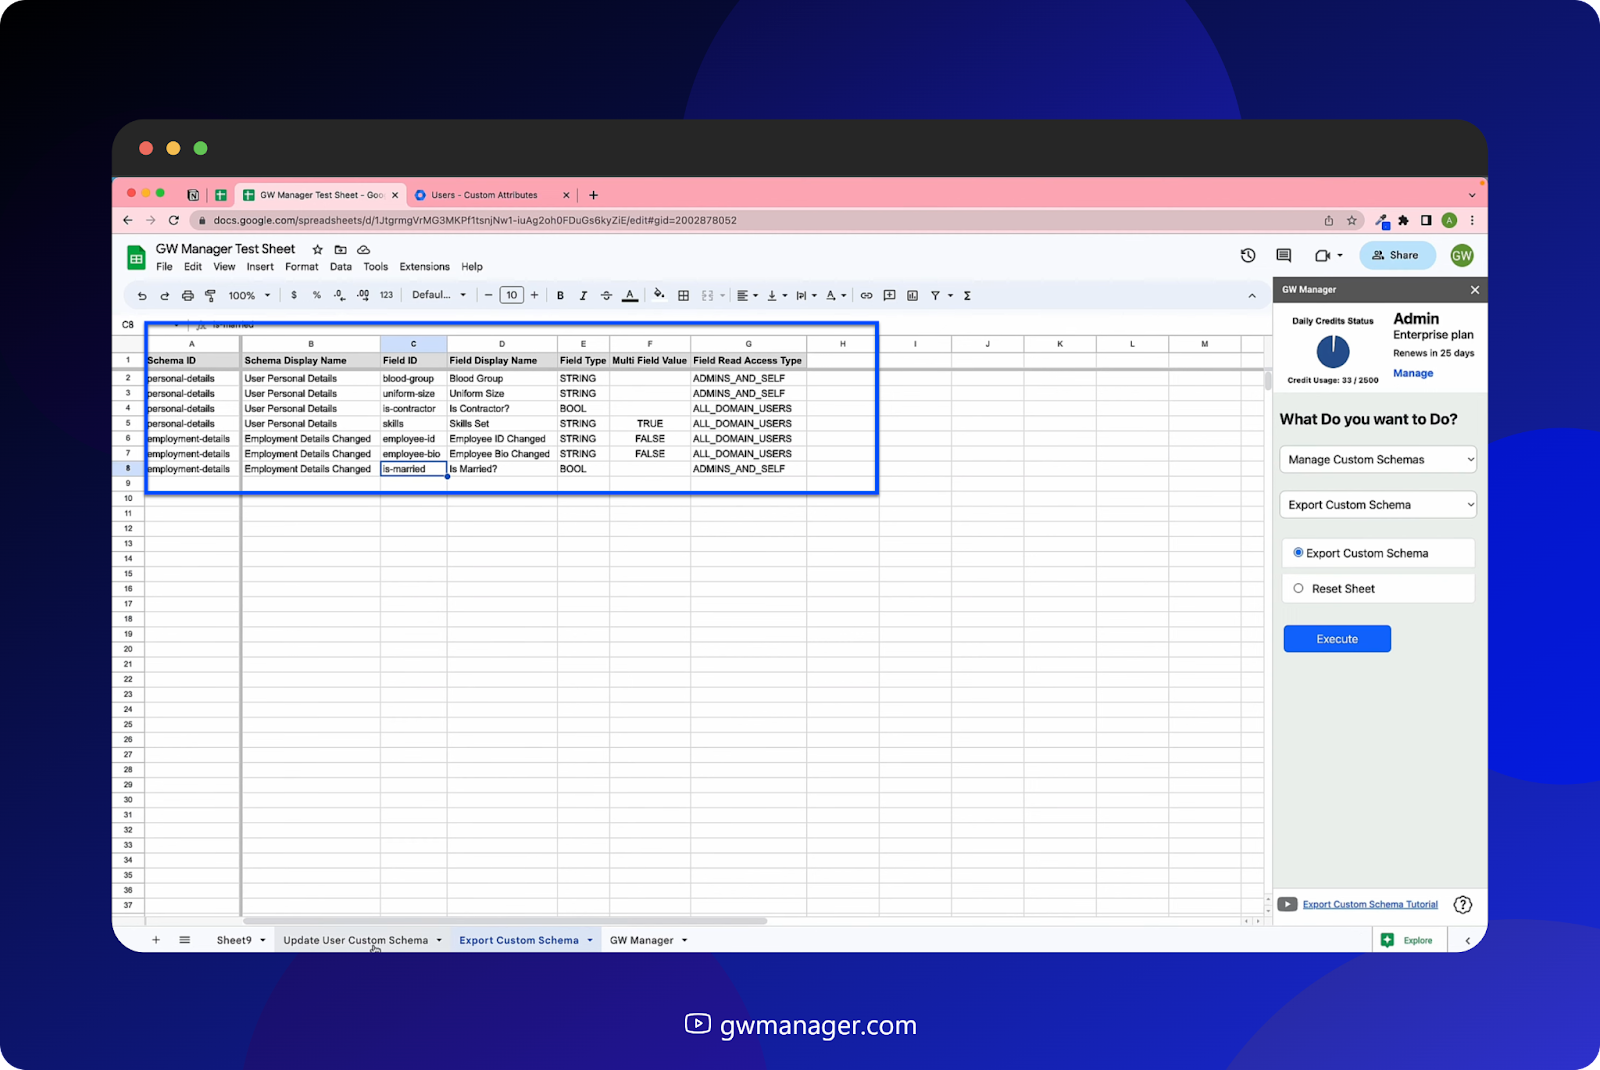Screen dimensions: 1600x1070
Task: Decrease font size with the minus button
Action: 488,296
